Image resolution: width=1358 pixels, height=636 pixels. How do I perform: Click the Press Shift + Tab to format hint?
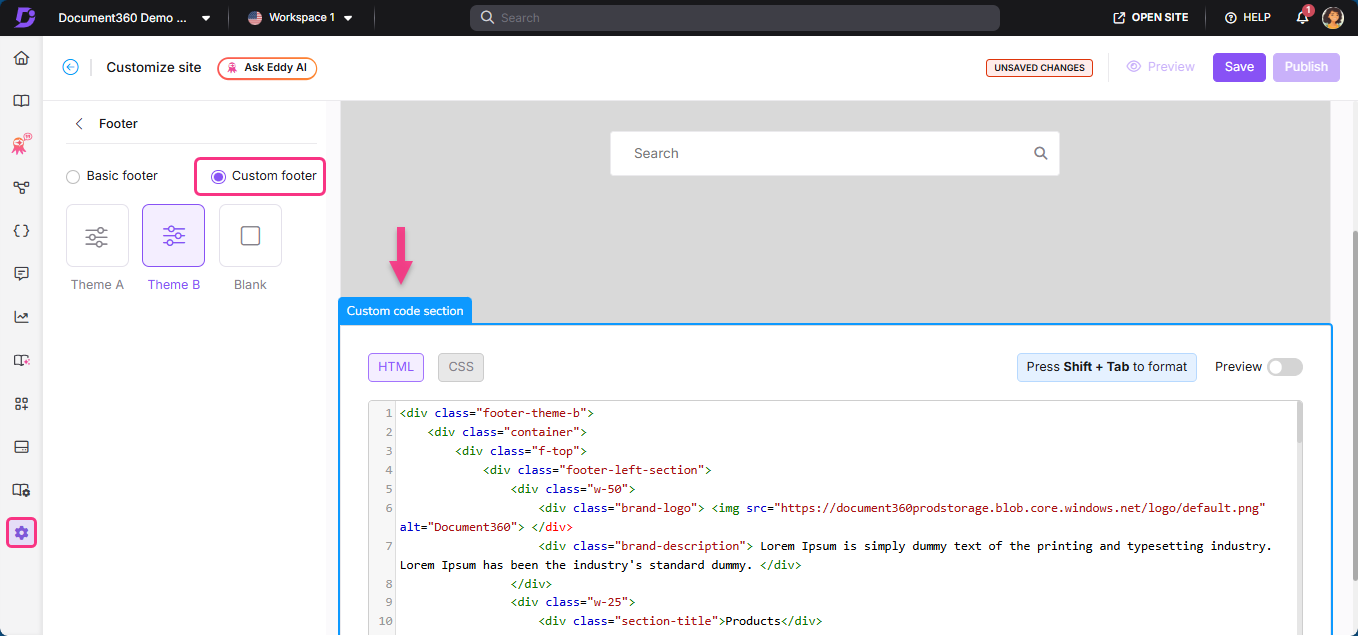[x=1107, y=367]
